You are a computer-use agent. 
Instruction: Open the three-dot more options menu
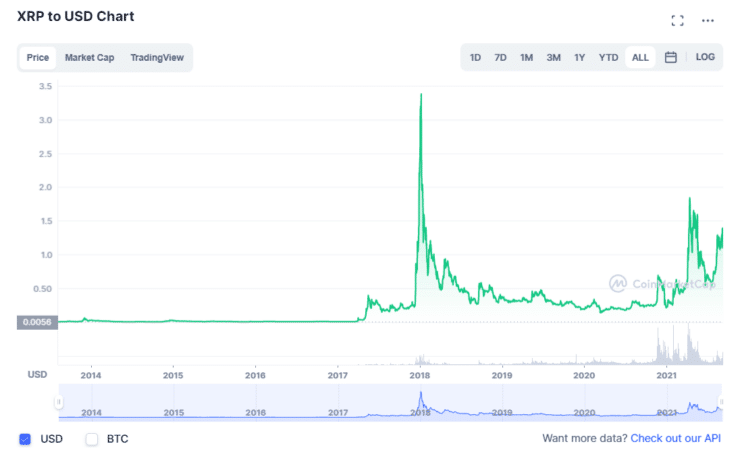click(x=707, y=20)
